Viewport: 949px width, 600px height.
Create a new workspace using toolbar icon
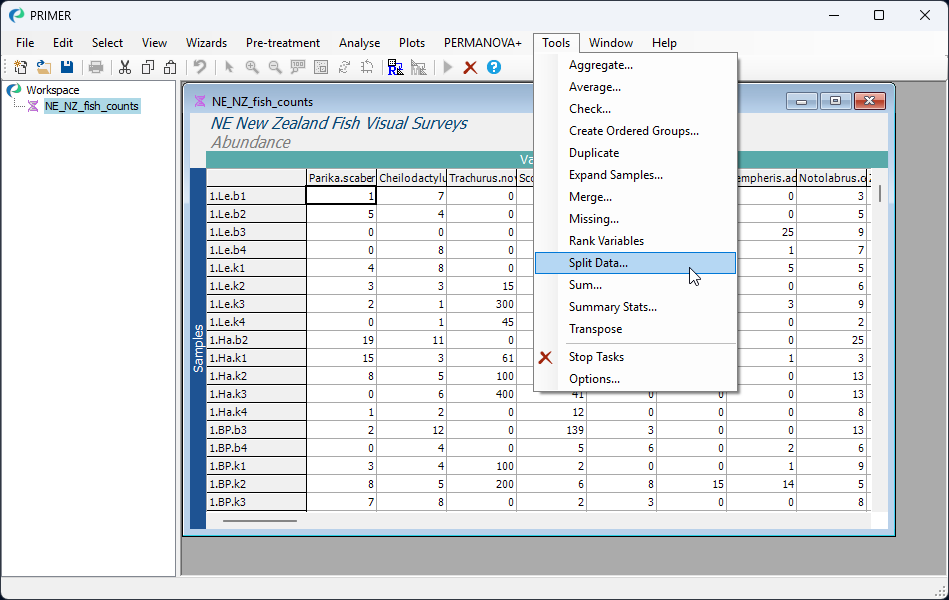point(20,67)
